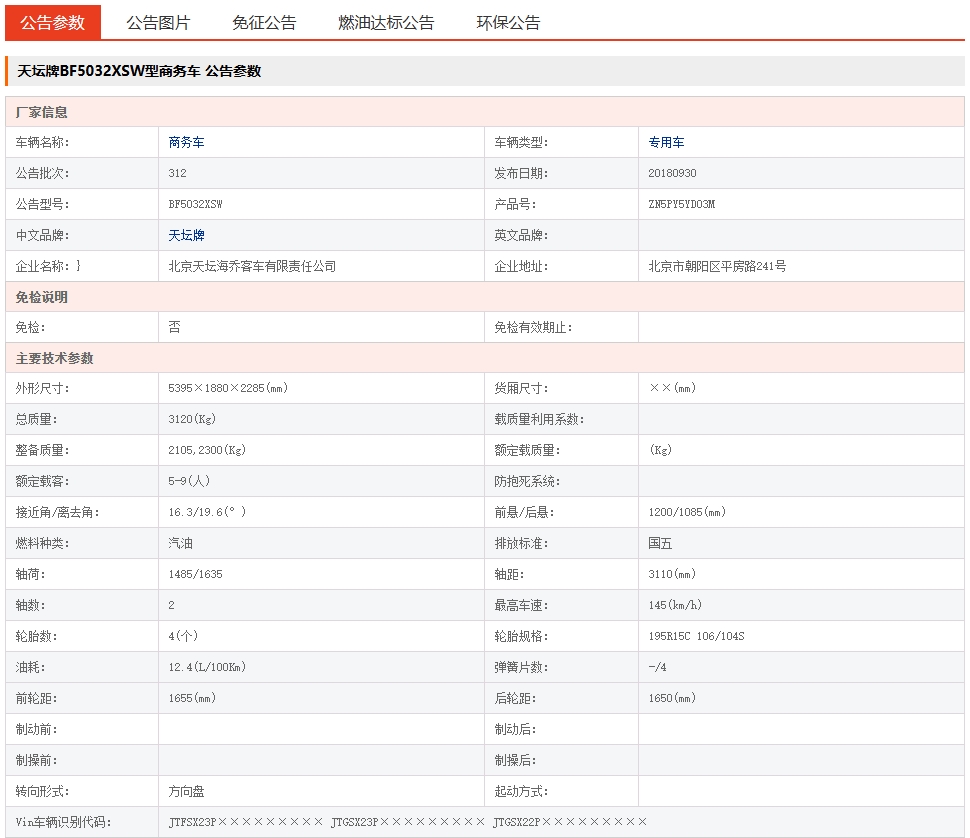Select overhang value 1200/1085(mm)
Screen dimensions: 970x838
click(687, 512)
